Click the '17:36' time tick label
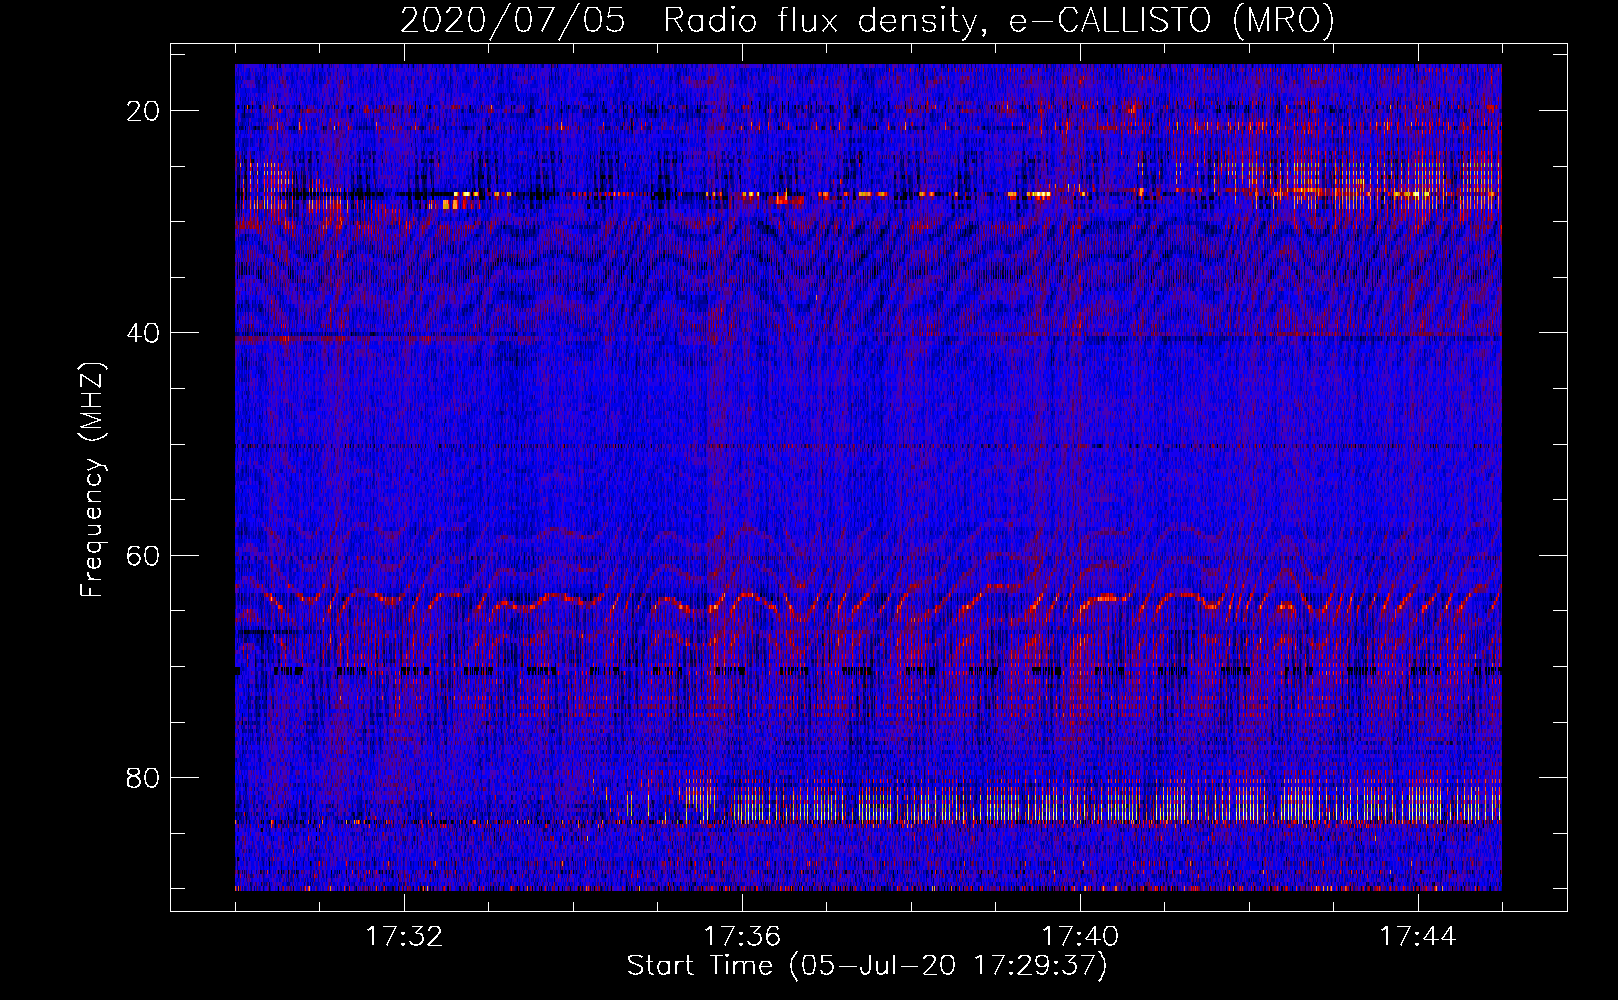 (742, 937)
